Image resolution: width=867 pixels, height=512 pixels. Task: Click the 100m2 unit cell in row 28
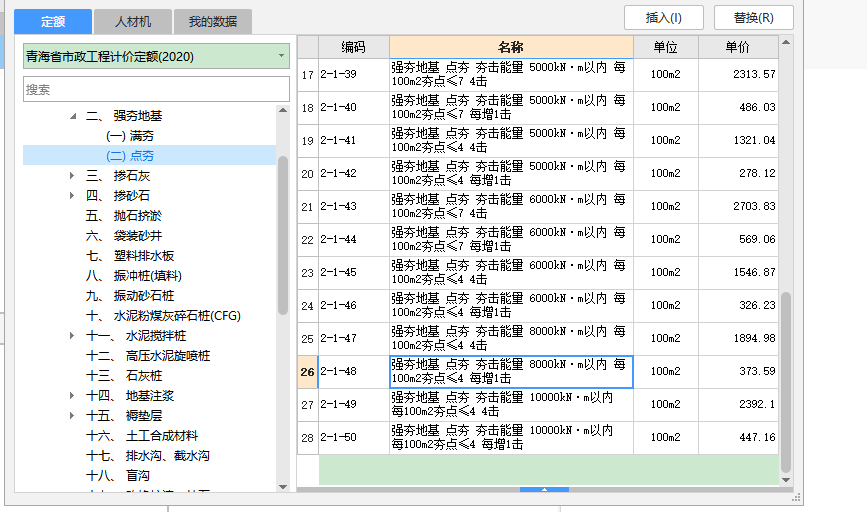666,437
